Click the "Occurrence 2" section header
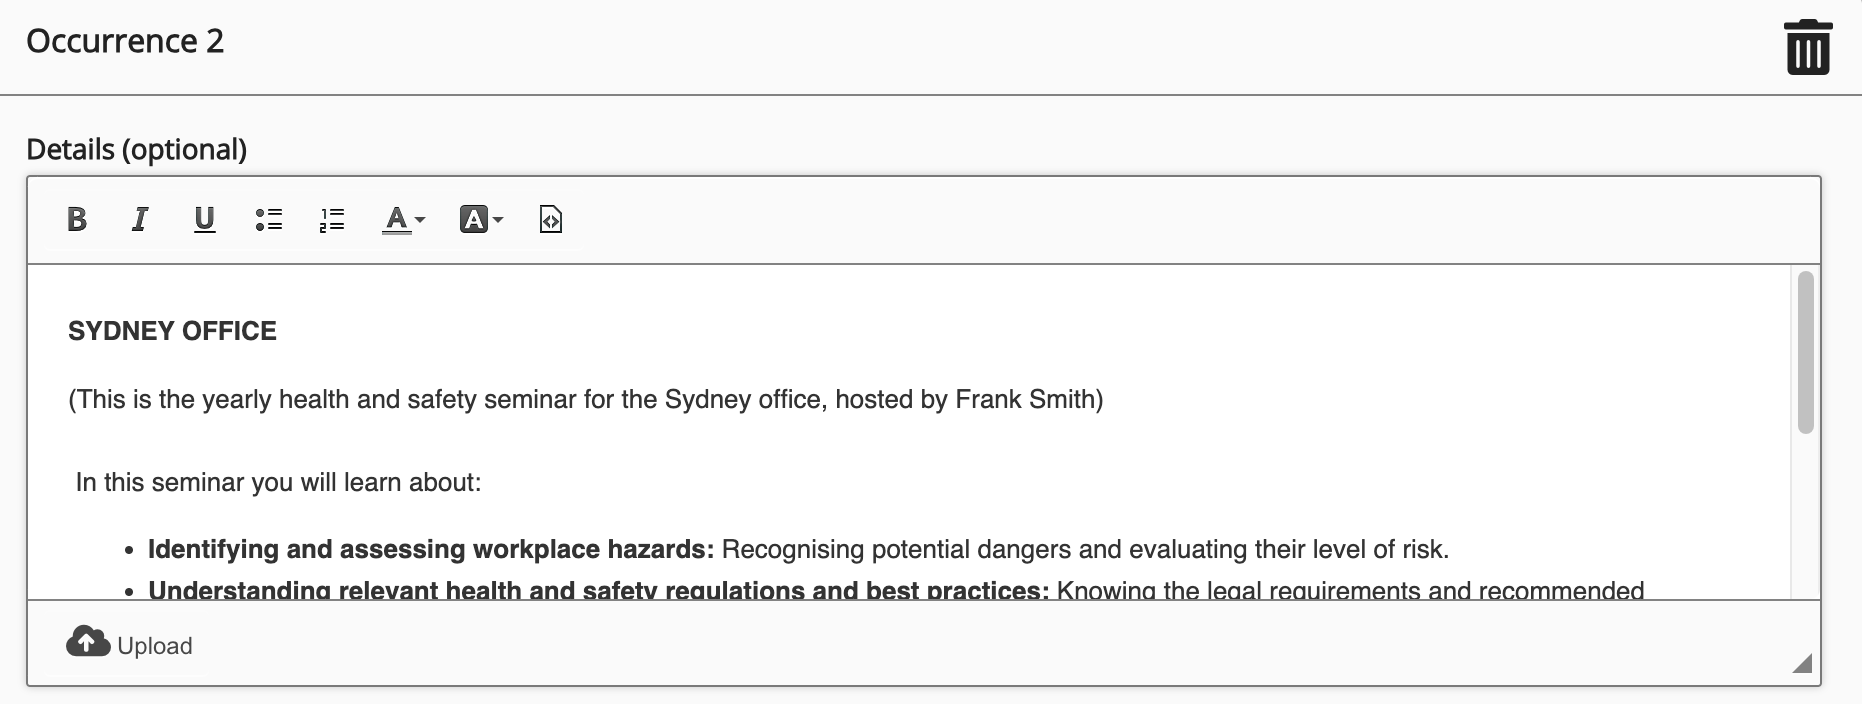 click(x=125, y=41)
